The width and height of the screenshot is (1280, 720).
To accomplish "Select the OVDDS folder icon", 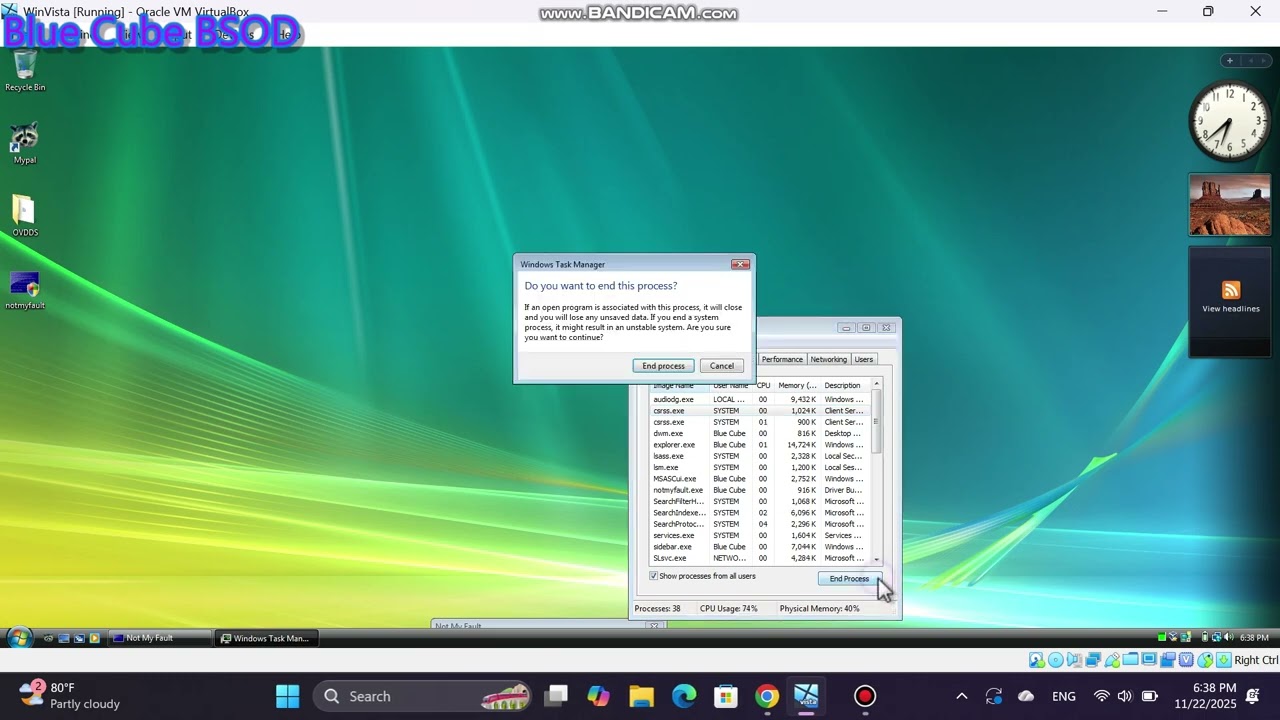I will [25, 216].
